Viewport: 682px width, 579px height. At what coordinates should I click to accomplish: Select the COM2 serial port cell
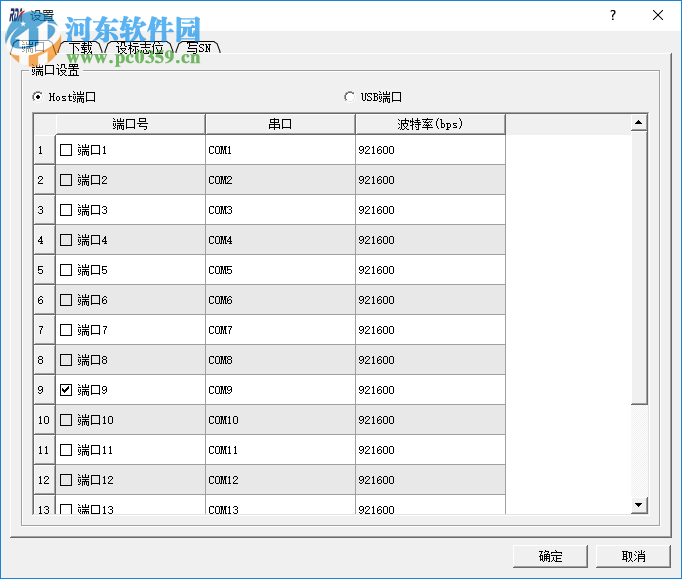coord(280,180)
